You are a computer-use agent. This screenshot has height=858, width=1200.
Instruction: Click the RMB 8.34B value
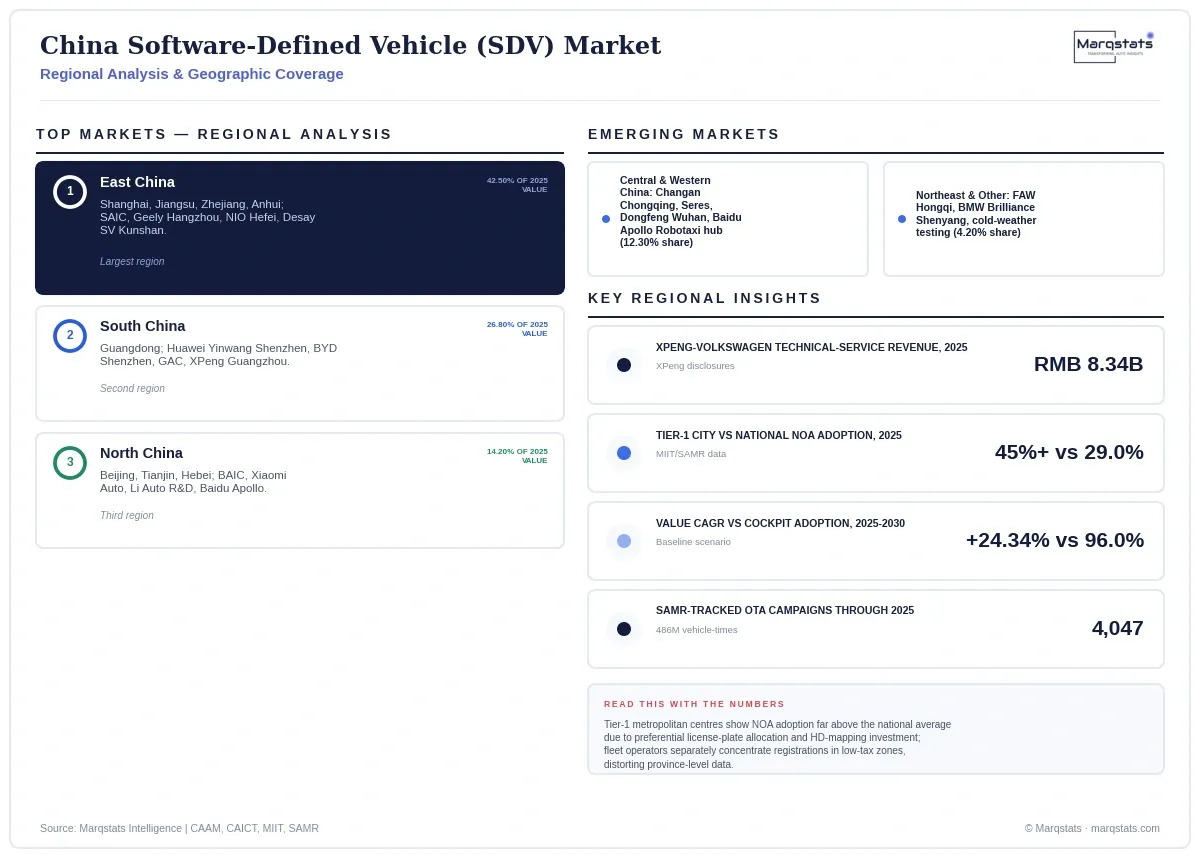[x=1088, y=364]
